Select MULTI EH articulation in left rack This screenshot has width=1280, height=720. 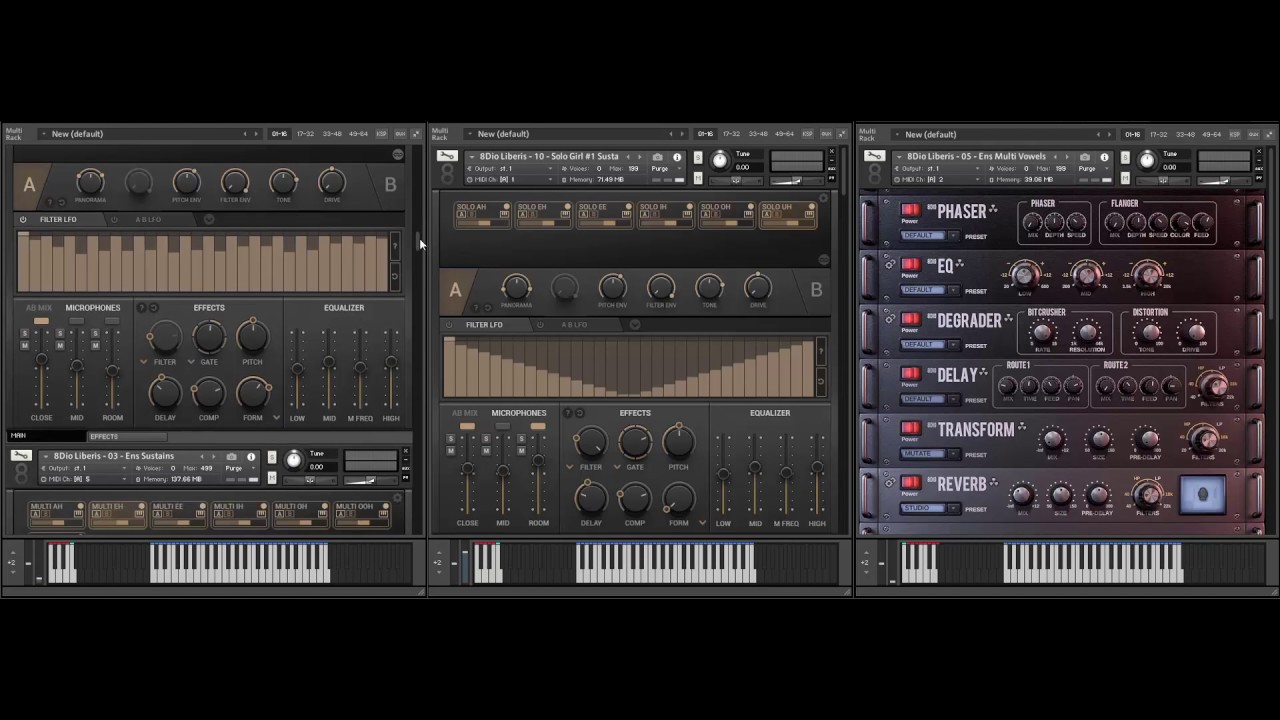118,513
